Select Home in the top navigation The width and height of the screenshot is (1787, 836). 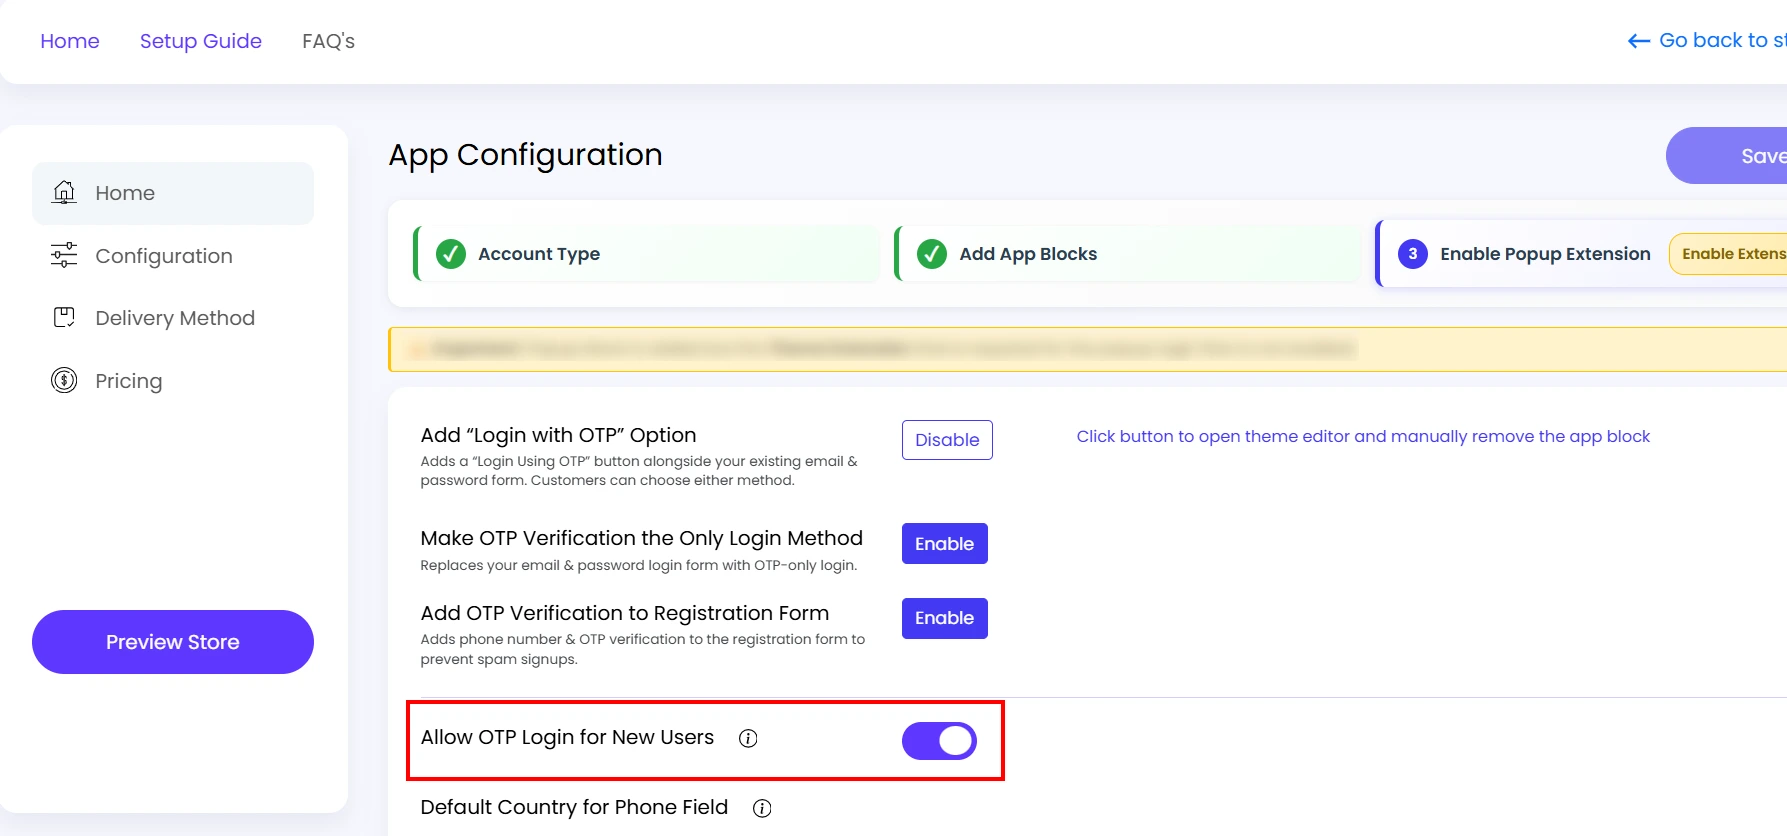coord(69,41)
